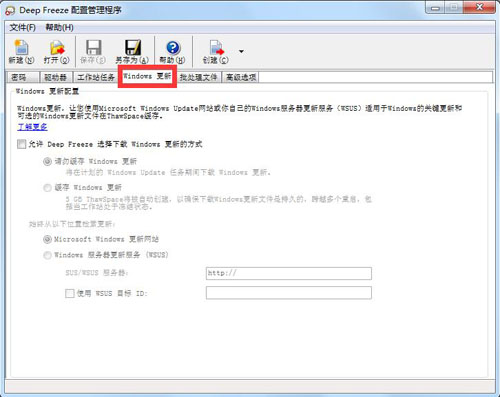Close the Deep Freeze 配置管理程序 window

479,7
